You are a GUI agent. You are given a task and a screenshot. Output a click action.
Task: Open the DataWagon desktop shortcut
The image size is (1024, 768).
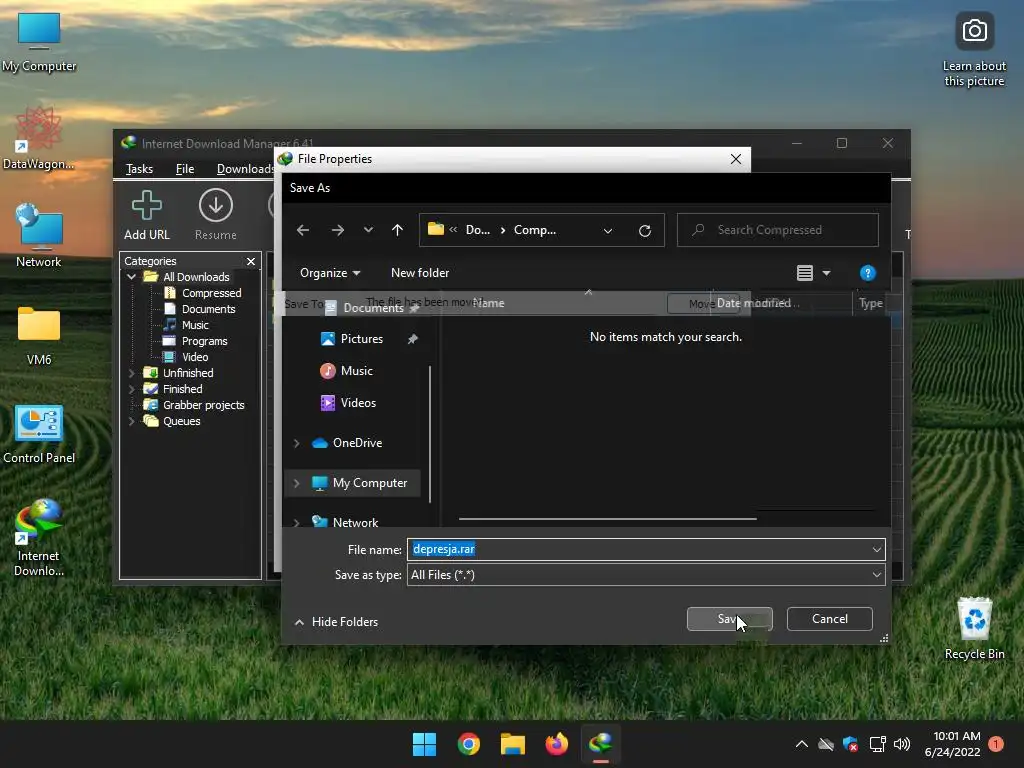coord(38,139)
